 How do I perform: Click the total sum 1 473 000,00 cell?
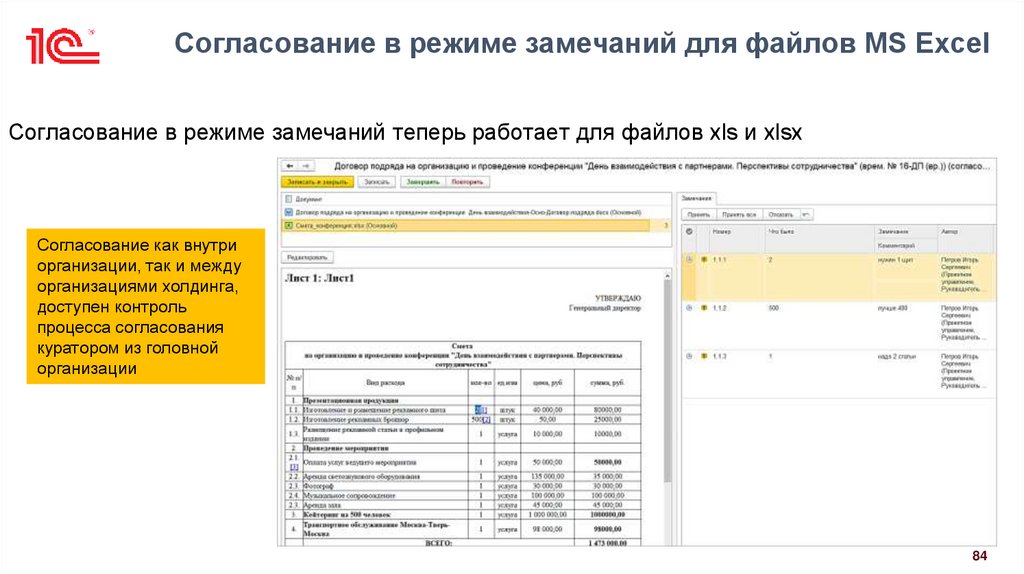point(607,543)
